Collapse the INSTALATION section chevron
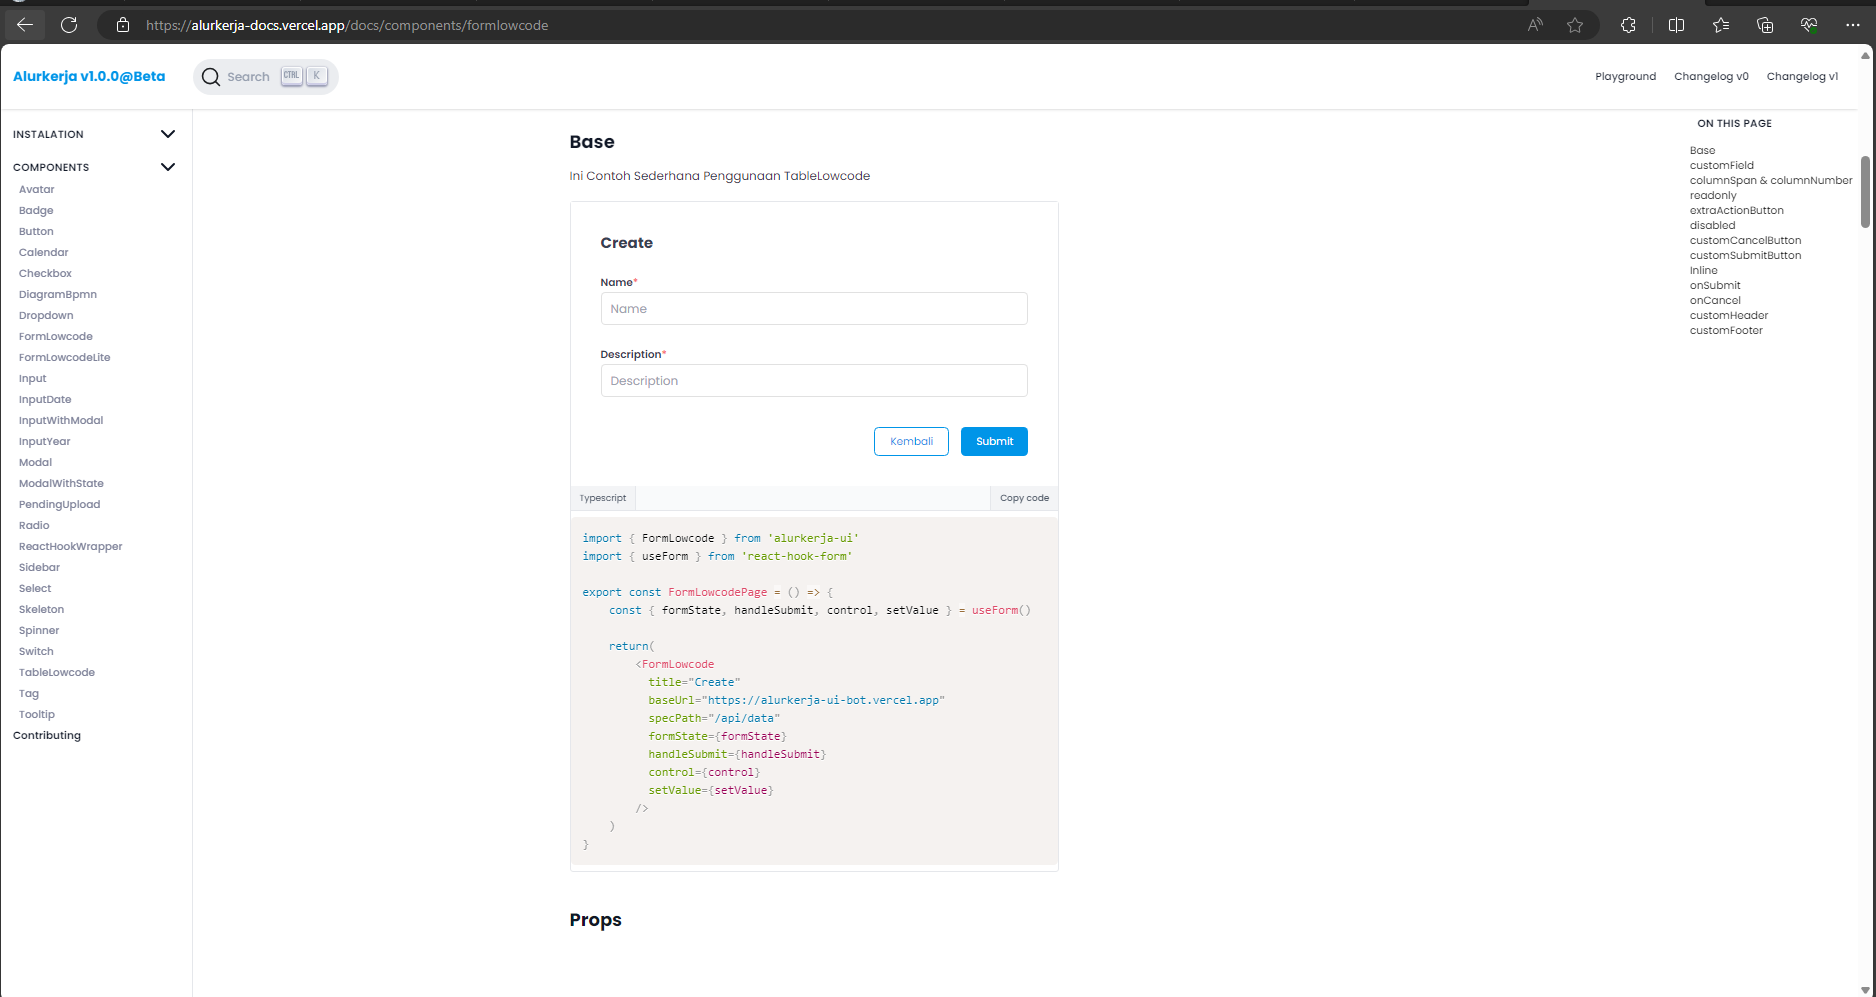This screenshot has height=997, width=1876. click(168, 134)
